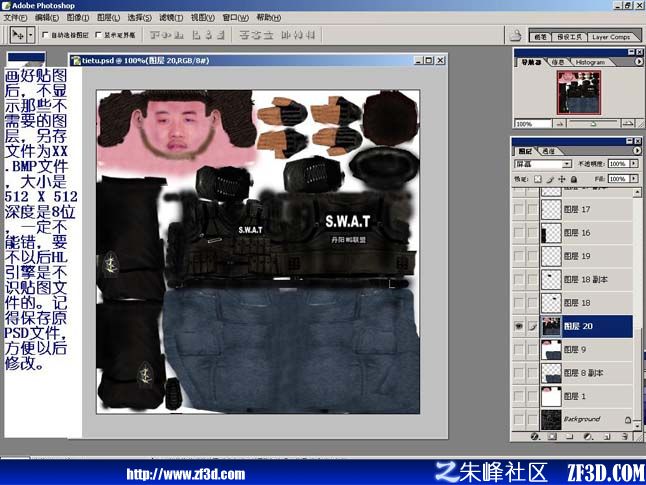This screenshot has width=646, height=485.
Task: Toggle lock position icon
Action: click(562, 179)
